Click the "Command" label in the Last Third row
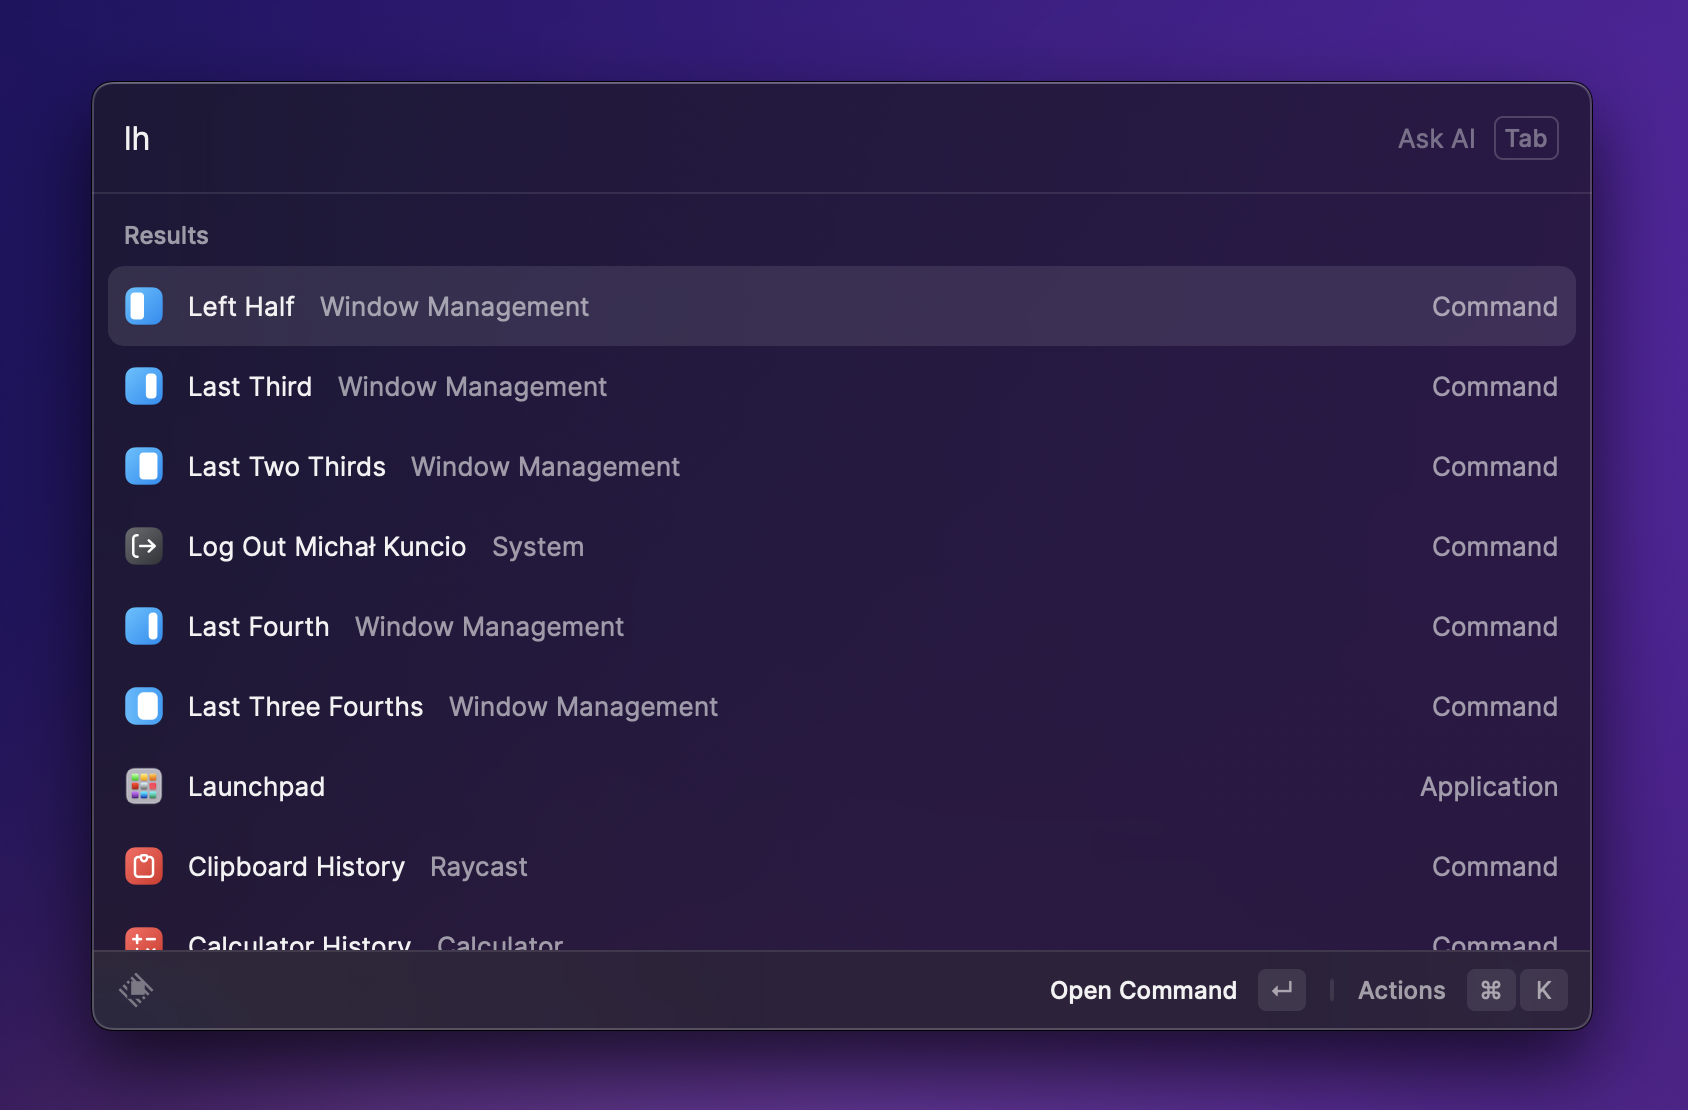Screen dimensions: 1688x1110 pos(1495,386)
